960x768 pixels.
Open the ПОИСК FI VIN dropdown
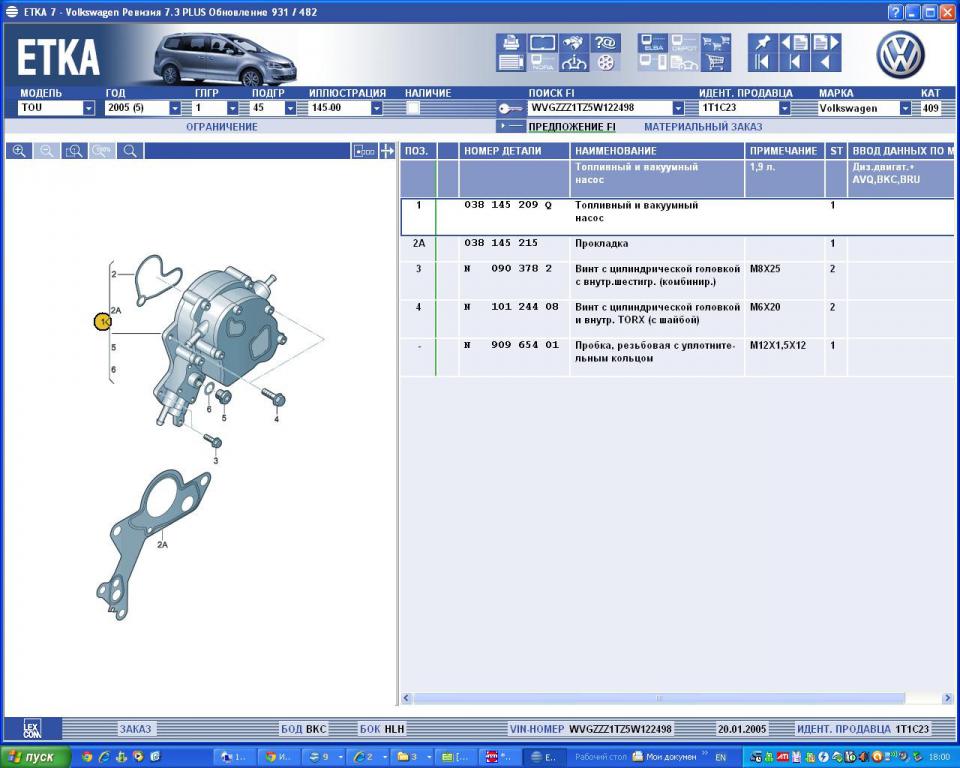(678, 108)
